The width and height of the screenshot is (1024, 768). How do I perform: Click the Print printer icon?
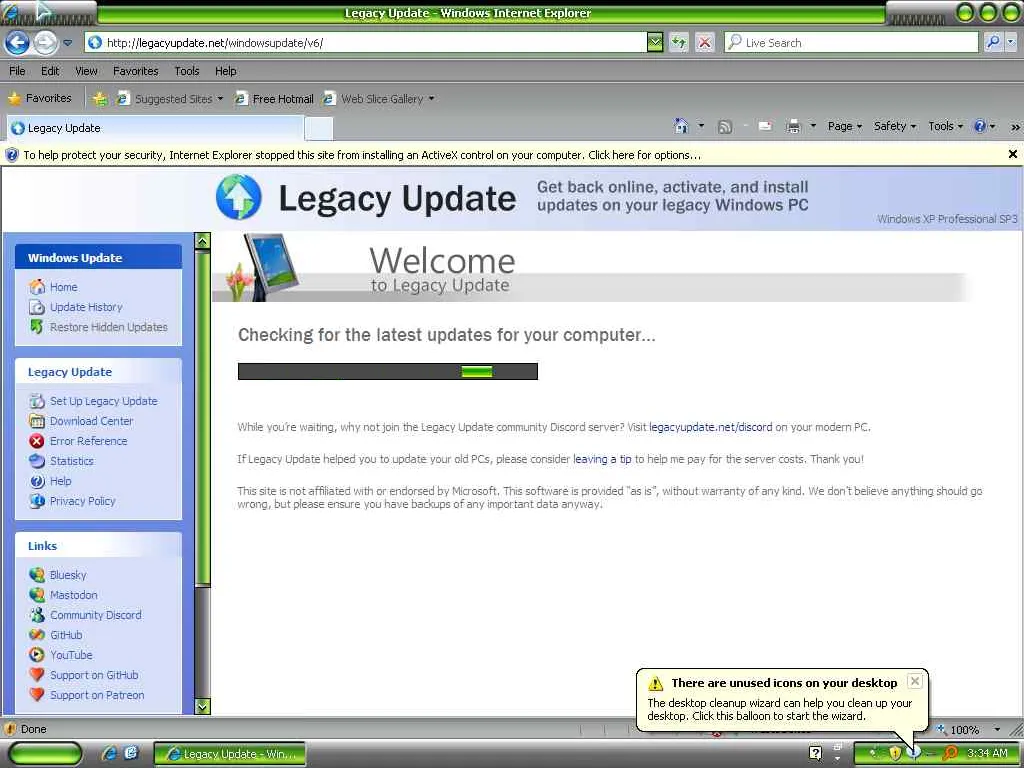pyautogui.click(x=793, y=127)
